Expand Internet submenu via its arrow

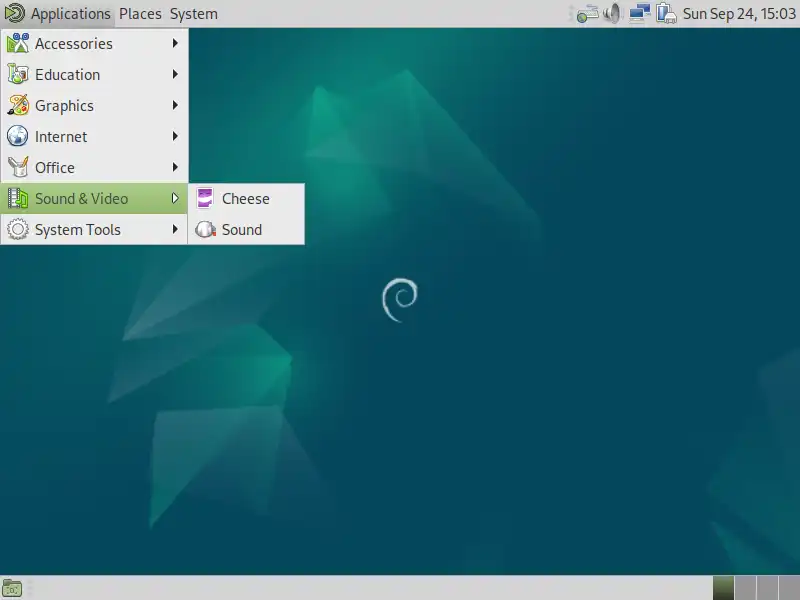coord(175,136)
